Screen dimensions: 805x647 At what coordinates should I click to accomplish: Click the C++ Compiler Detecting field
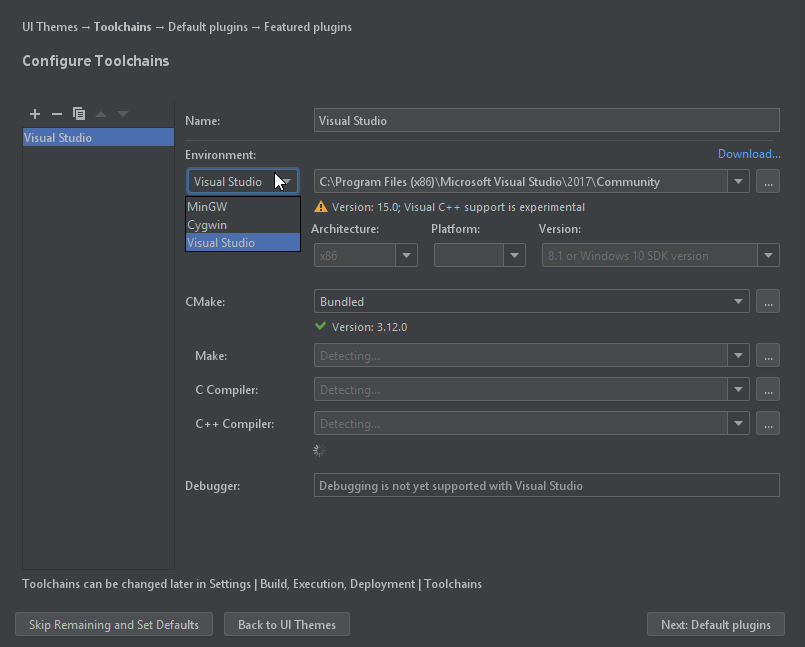tap(521, 423)
